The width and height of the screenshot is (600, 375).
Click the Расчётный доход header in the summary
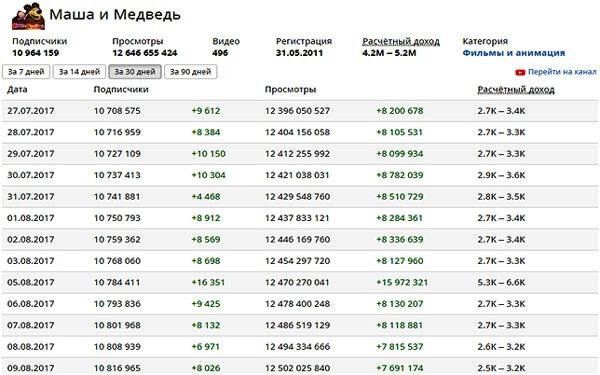[401, 41]
